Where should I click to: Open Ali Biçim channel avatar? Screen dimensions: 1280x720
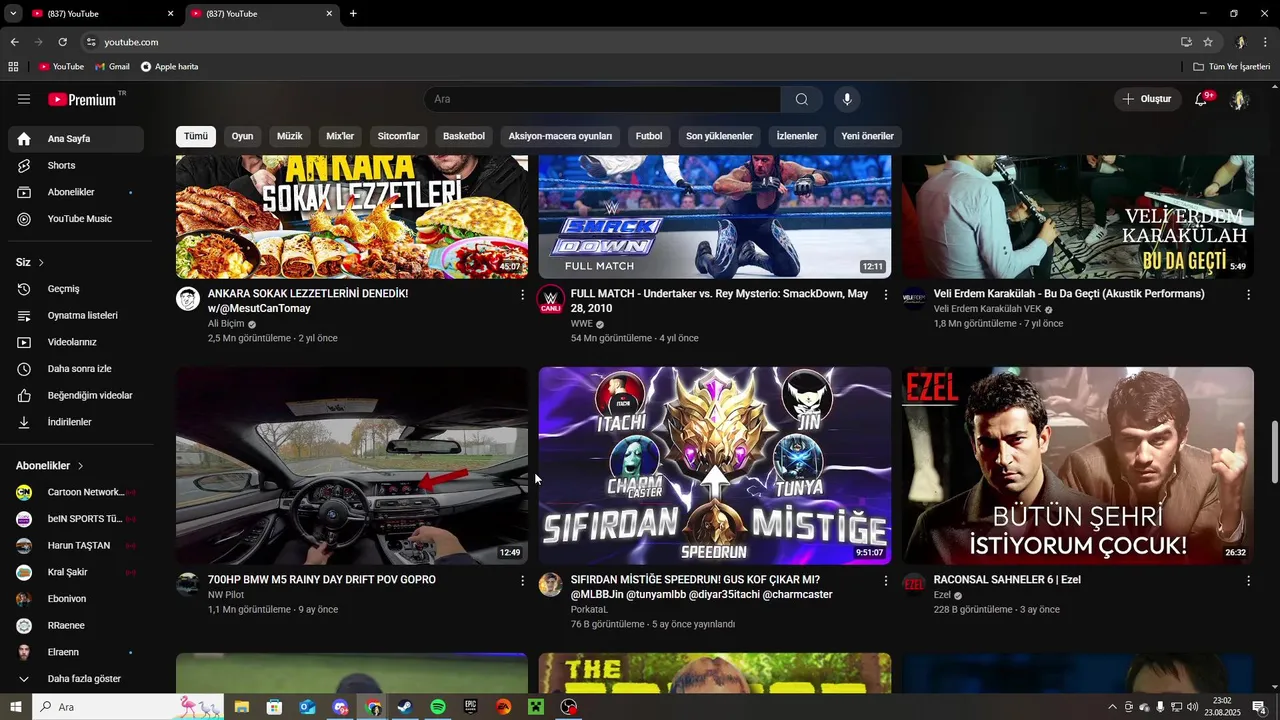coord(188,298)
